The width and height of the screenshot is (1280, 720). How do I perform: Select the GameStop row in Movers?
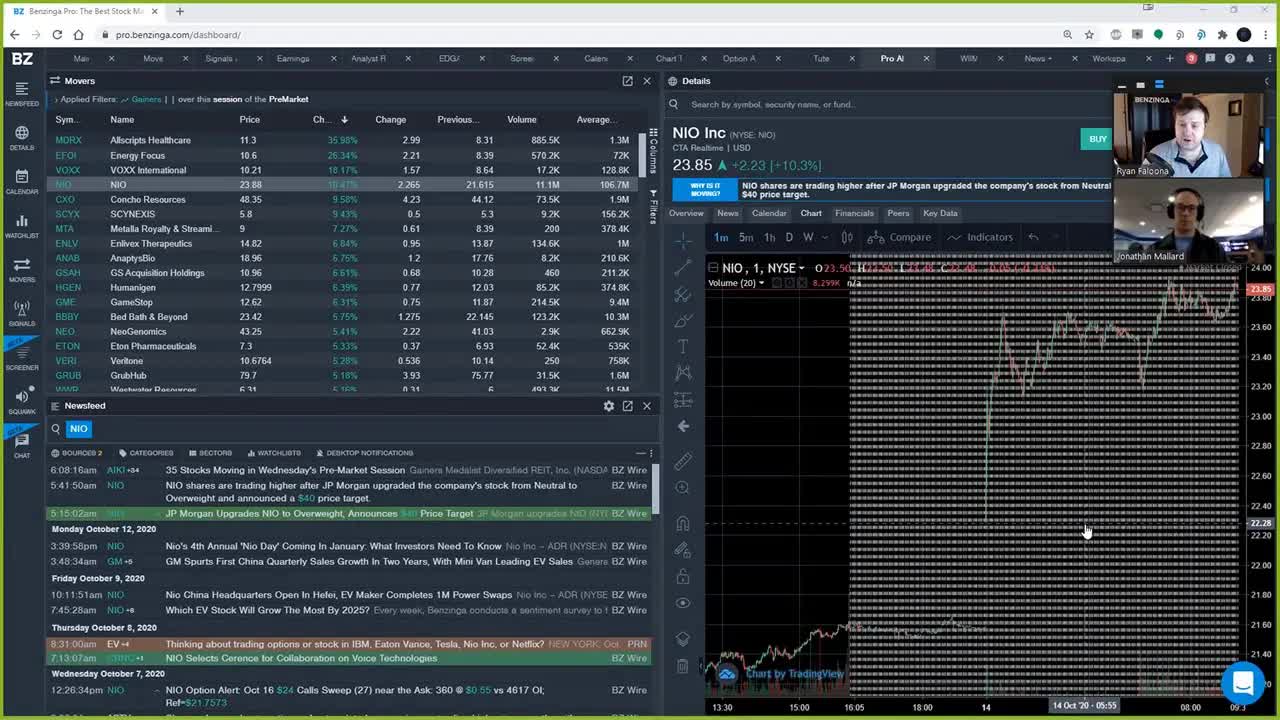point(343,302)
